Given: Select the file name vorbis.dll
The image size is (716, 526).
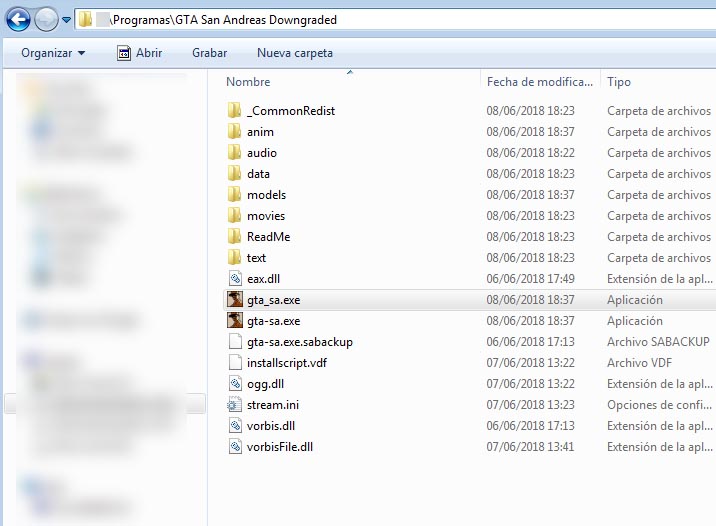Looking at the screenshot, I should tap(271, 426).
